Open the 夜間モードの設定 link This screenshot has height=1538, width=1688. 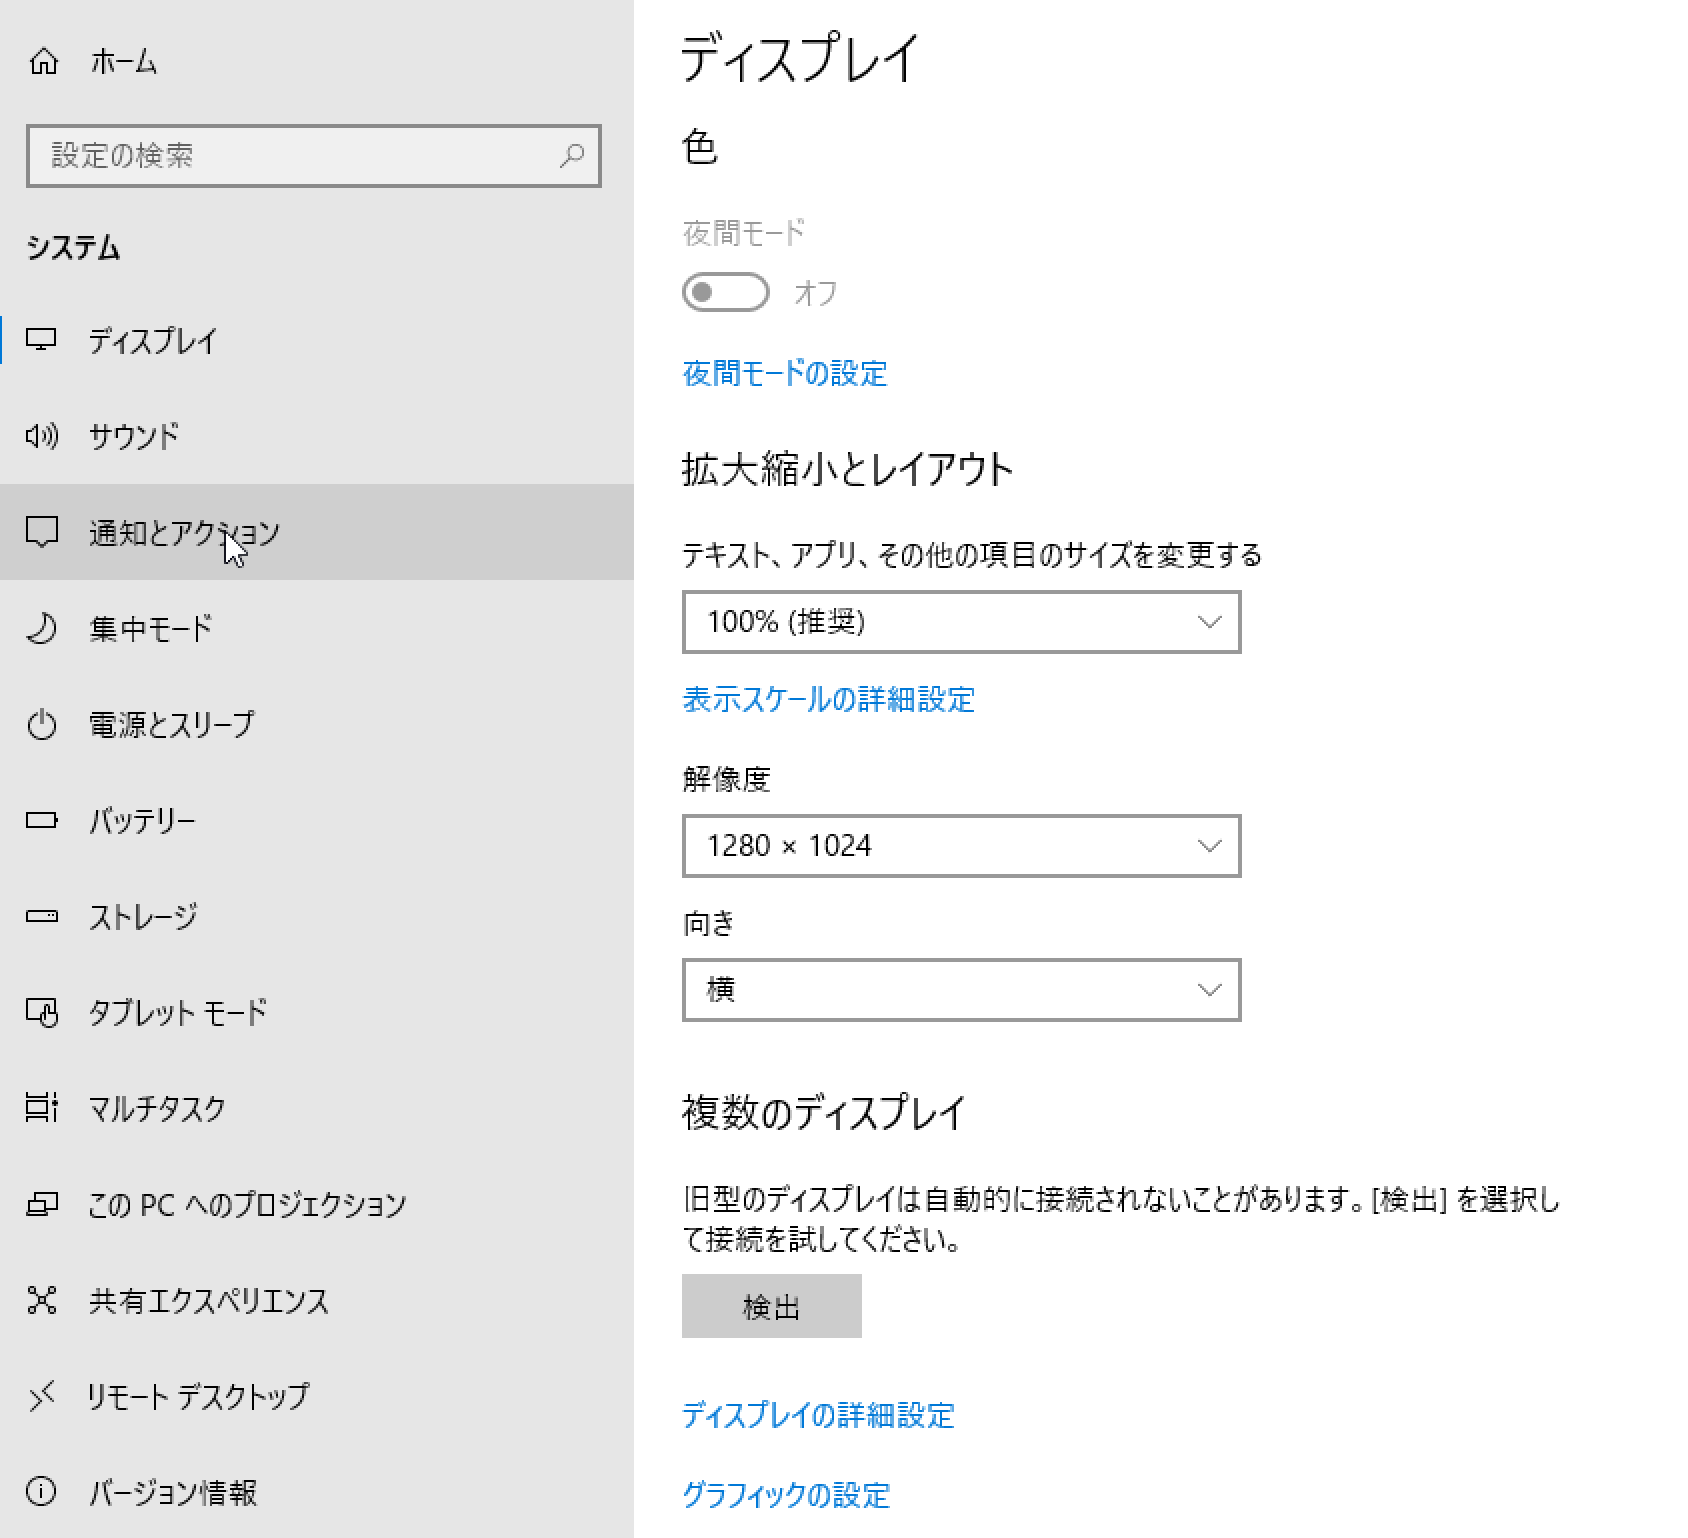point(785,374)
